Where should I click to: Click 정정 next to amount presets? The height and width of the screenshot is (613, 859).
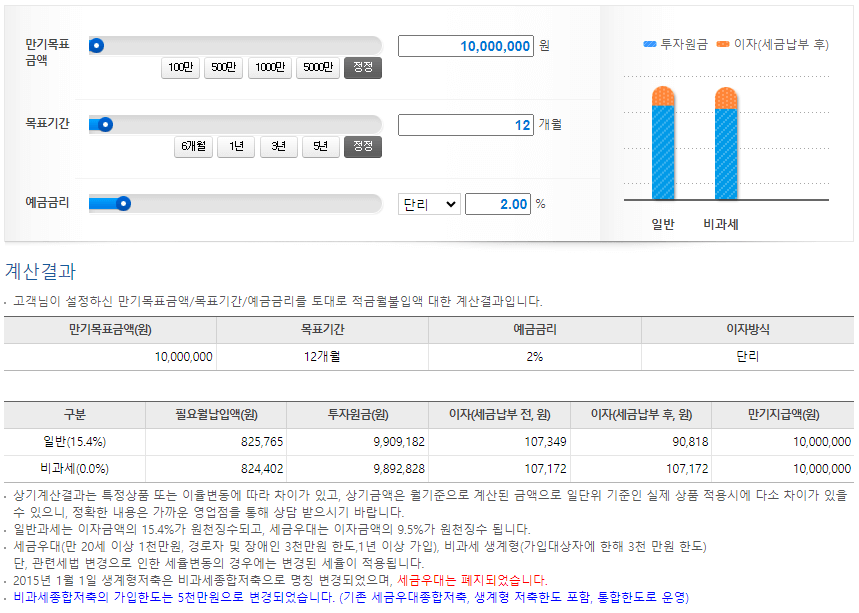362,68
